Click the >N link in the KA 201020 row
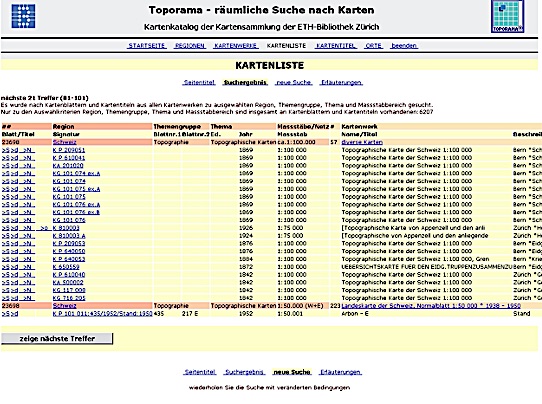Viewport: 542px width, 404px height. pos(27,166)
